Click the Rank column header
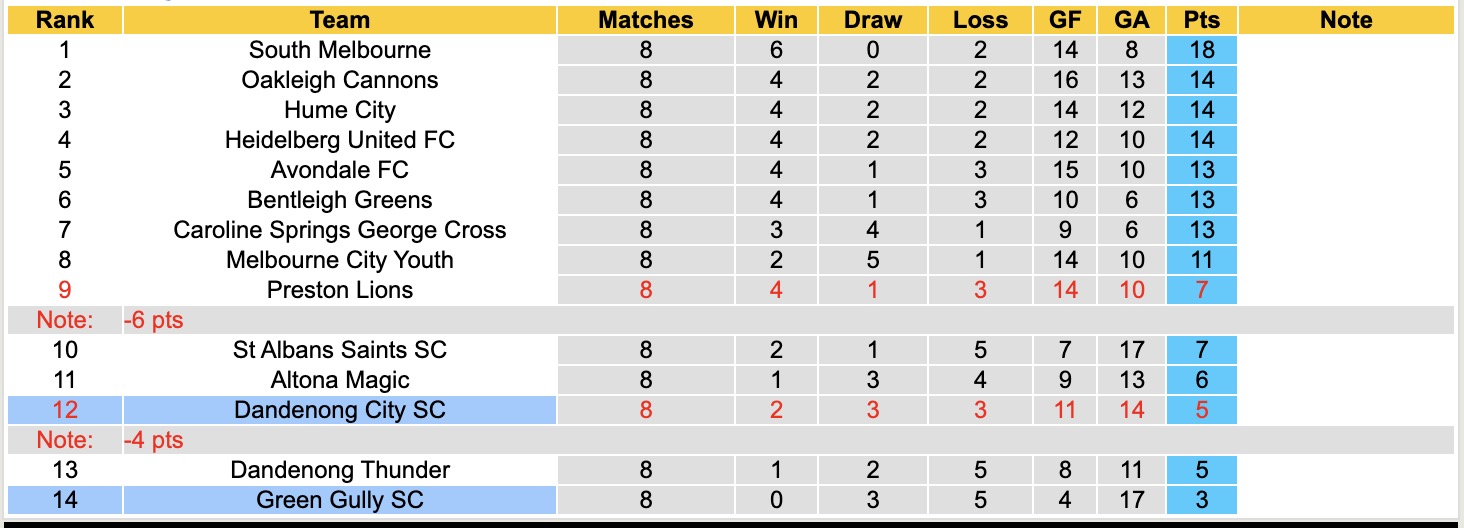The width and height of the screenshot is (1464, 528). click(64, 20)
